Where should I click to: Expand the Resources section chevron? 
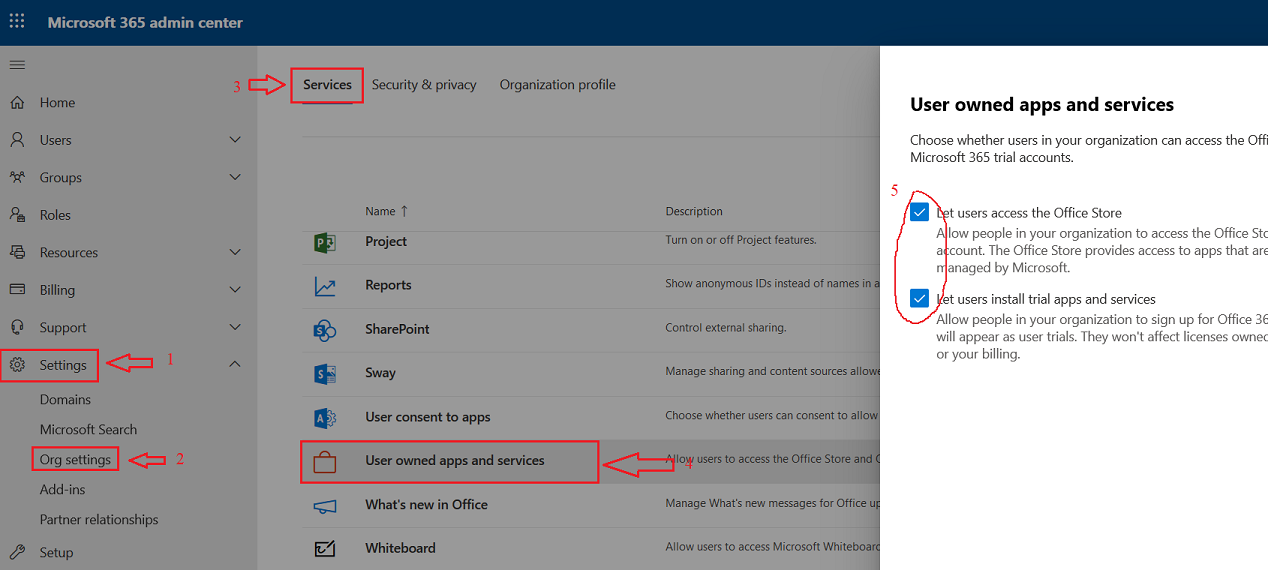pyautogui.click(x=235, y=252)
